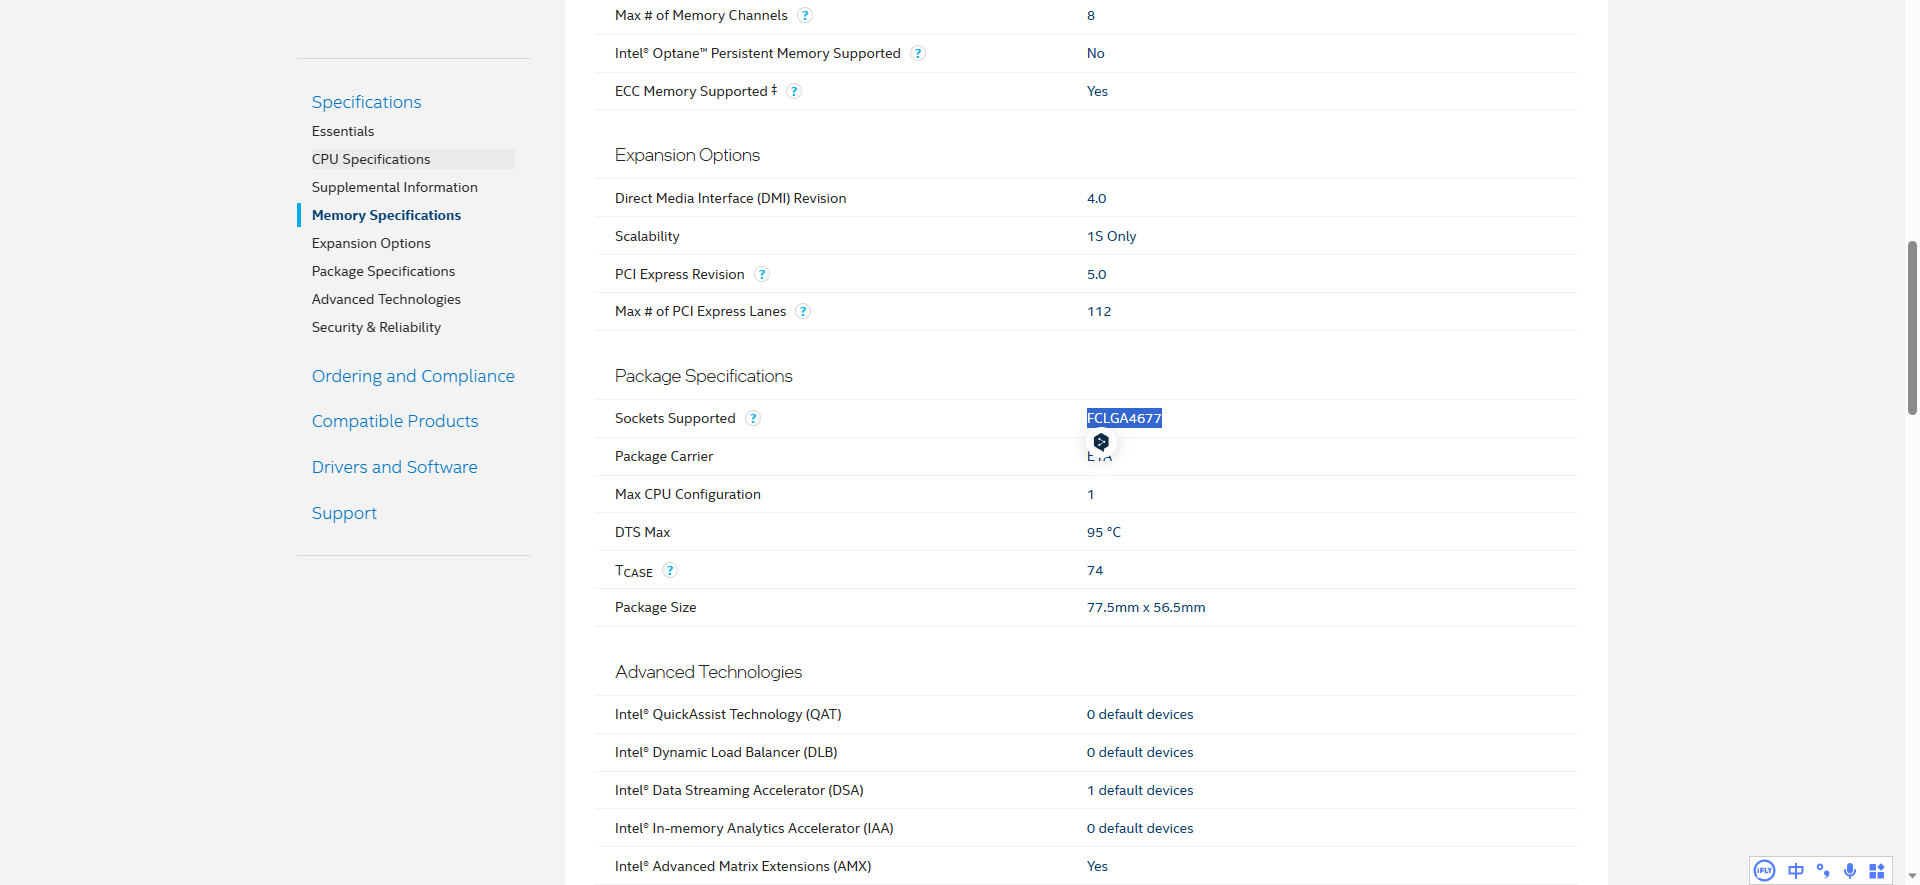Open help tooltip for Optane Persistent Memory

click(x=918, y=54)
